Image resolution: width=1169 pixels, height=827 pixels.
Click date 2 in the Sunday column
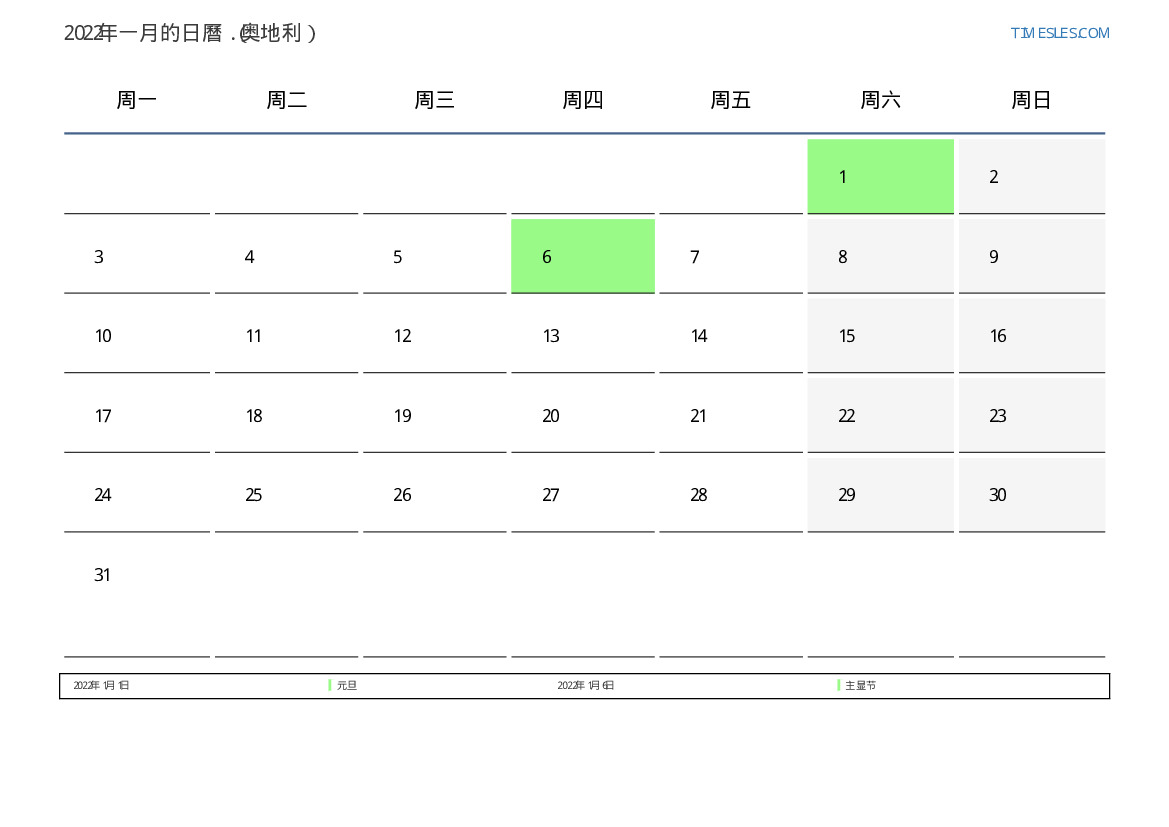click(994, 177)
